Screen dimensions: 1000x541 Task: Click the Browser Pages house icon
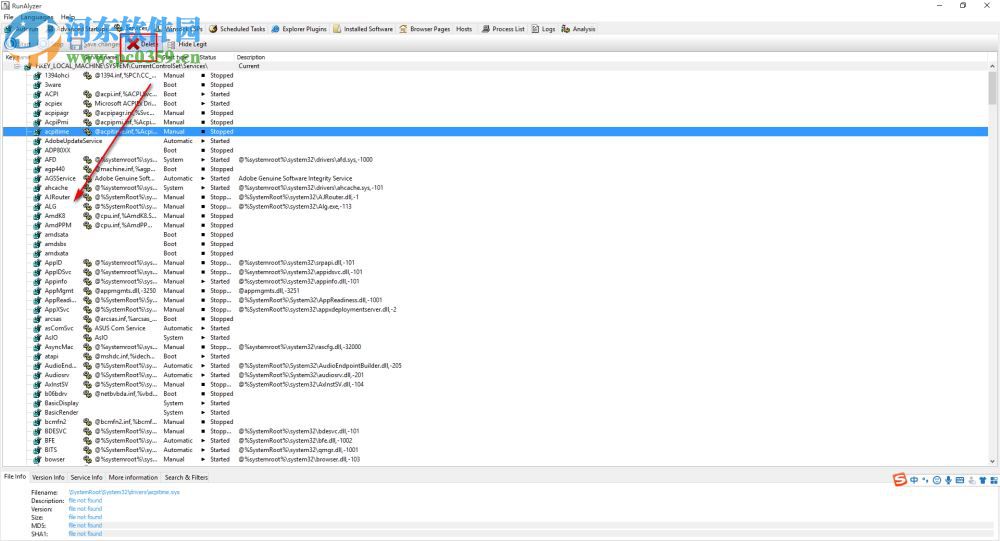(x=403, y=29)
